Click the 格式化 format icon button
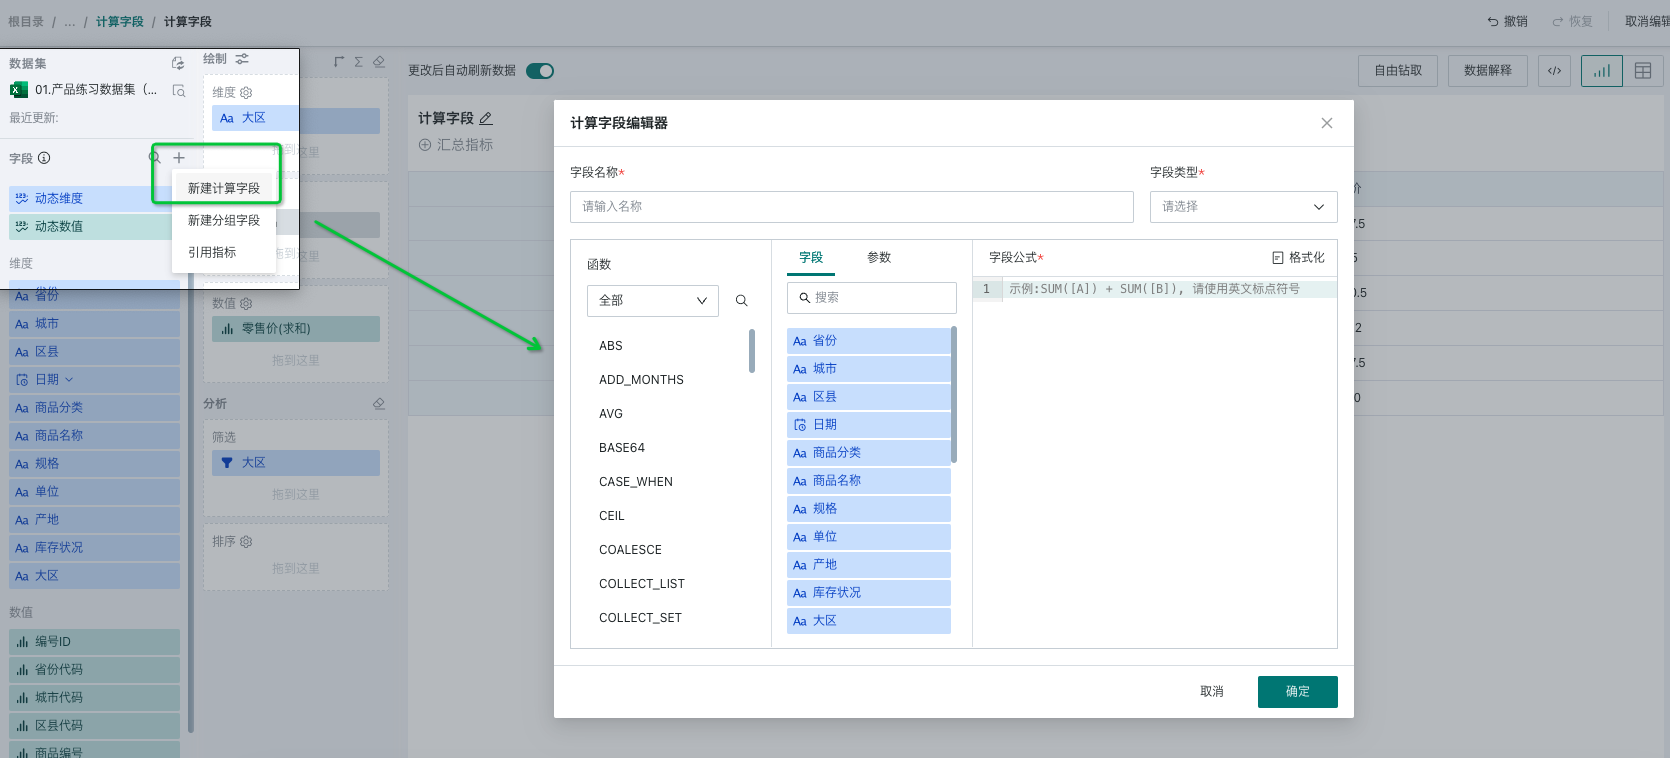1670x758 pixels. coord(1298,257)
